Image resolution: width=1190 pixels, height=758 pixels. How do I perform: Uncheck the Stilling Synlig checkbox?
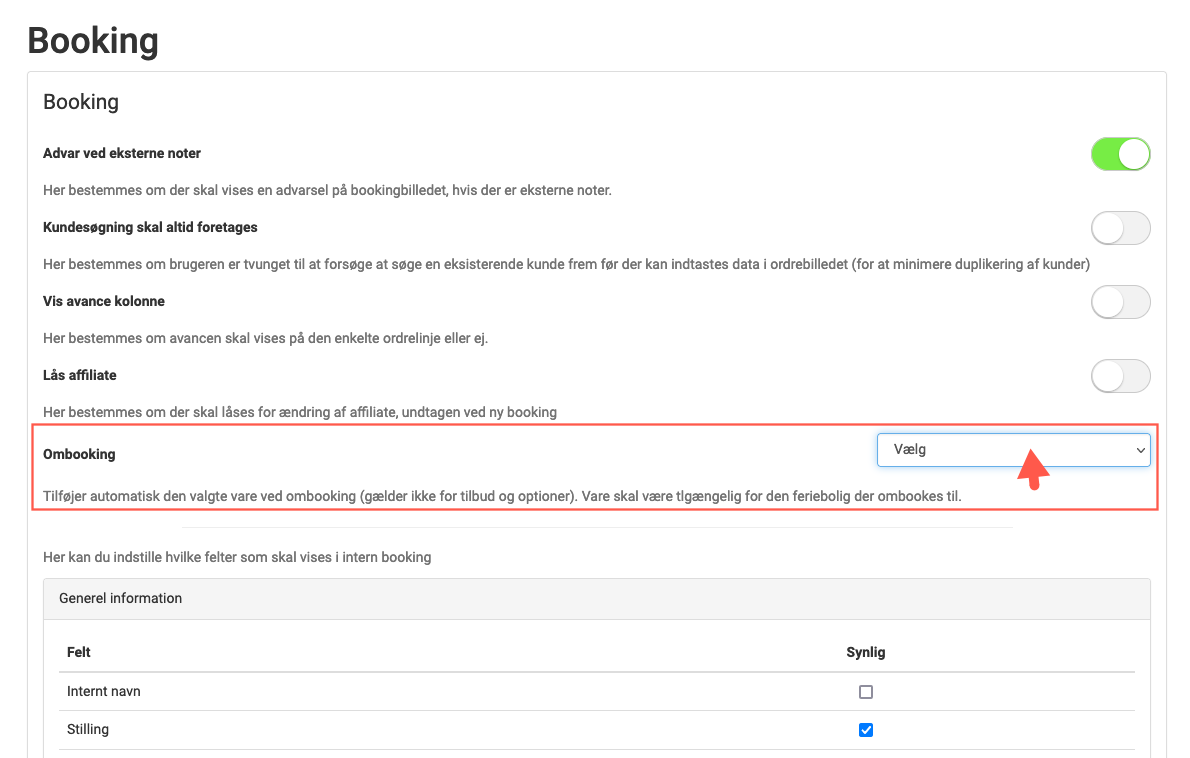(866, 730)
